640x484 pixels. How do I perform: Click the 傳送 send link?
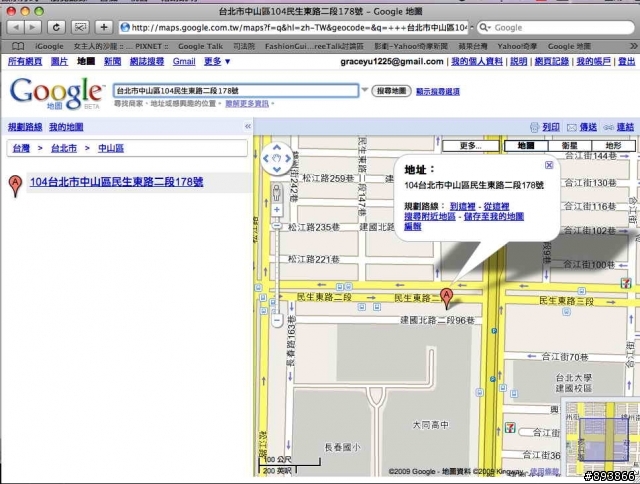click(588, 127)
